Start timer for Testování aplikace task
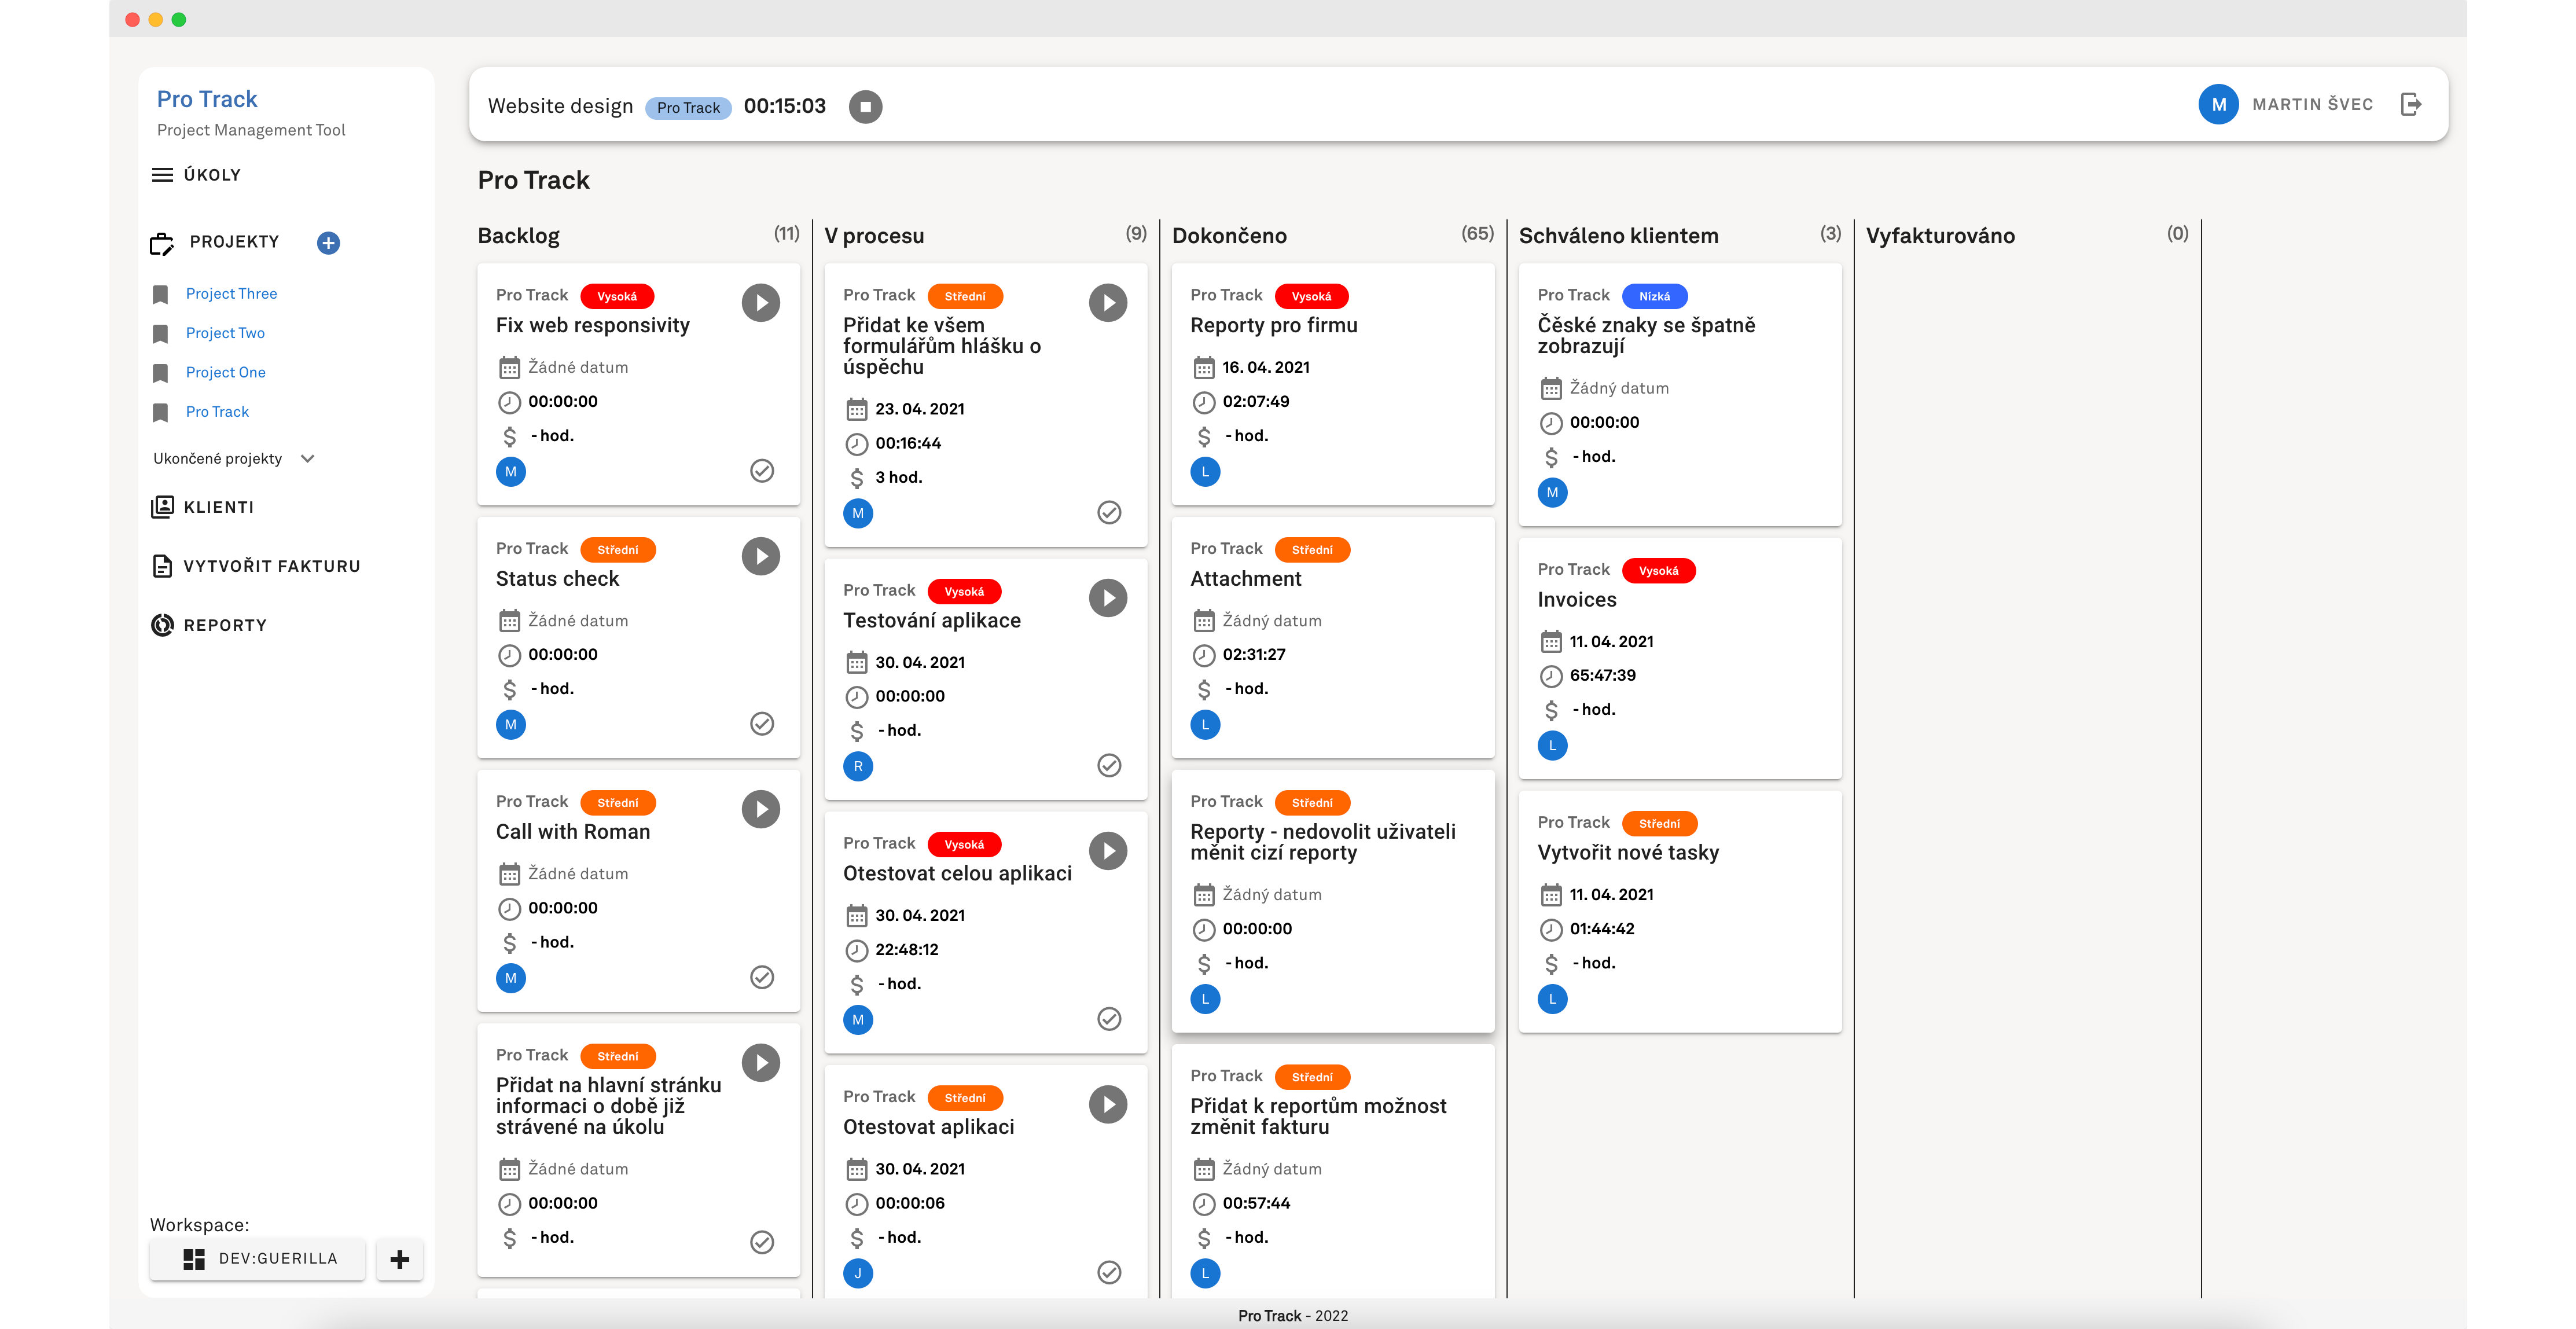Screen dimensions: 2576x1329 click(1107, 598)
